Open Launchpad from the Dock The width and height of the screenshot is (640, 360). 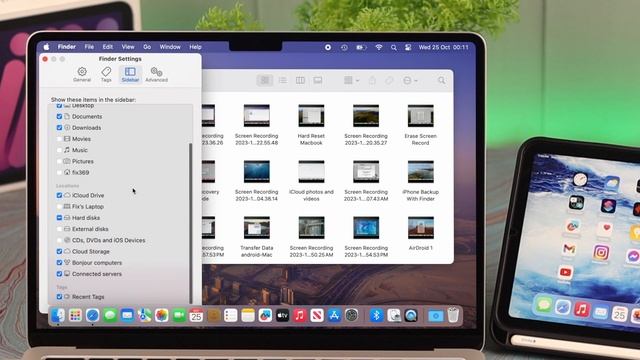coord(75,315)
